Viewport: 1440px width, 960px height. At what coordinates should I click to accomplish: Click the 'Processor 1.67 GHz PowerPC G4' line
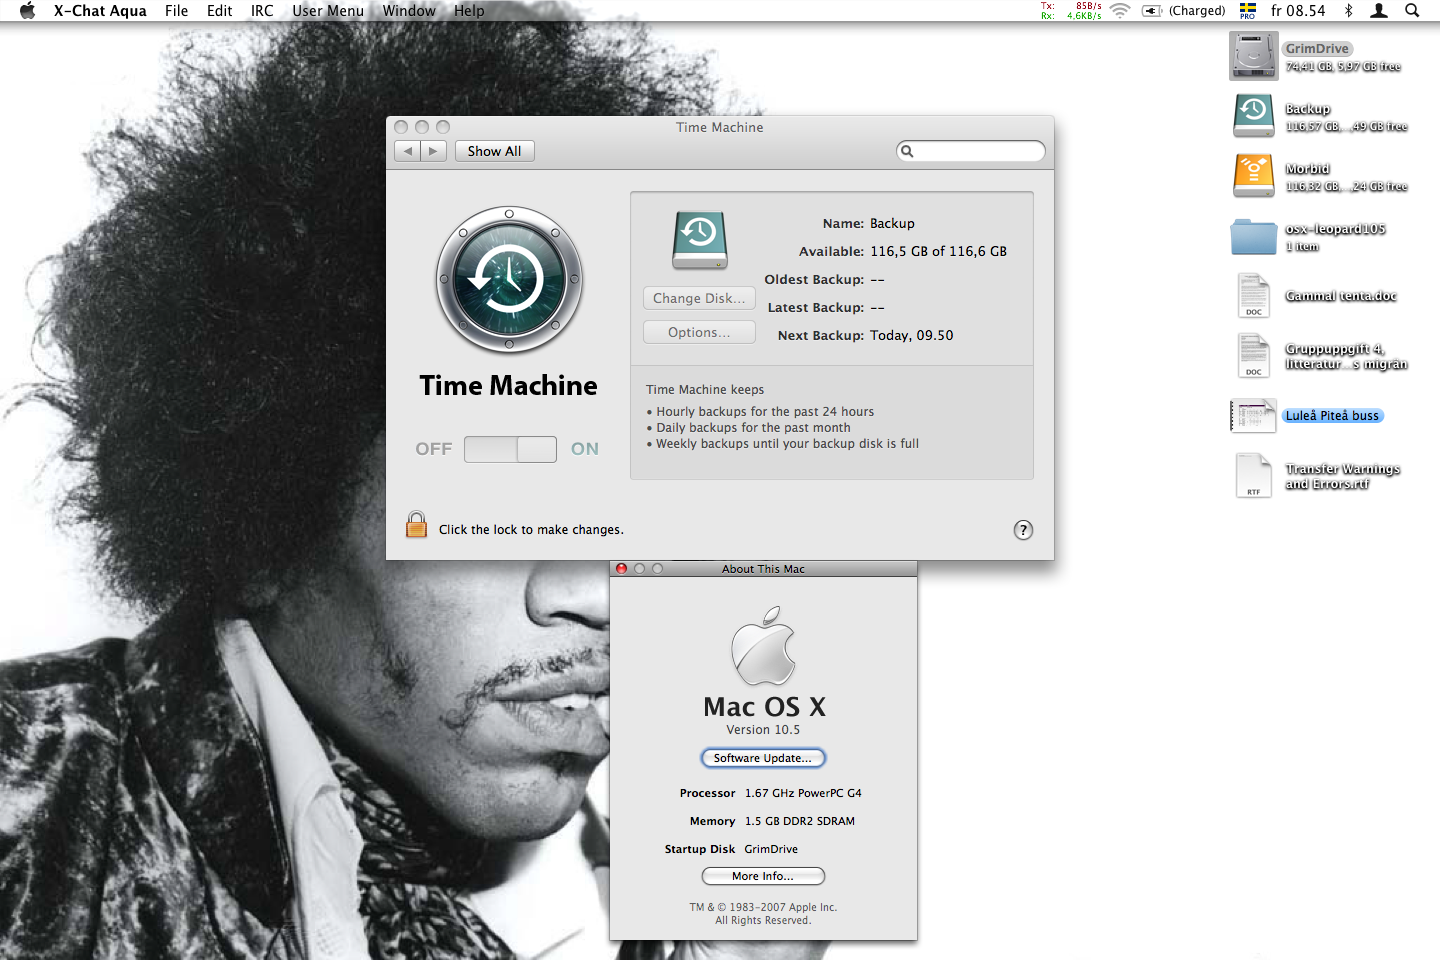(770, 793)
